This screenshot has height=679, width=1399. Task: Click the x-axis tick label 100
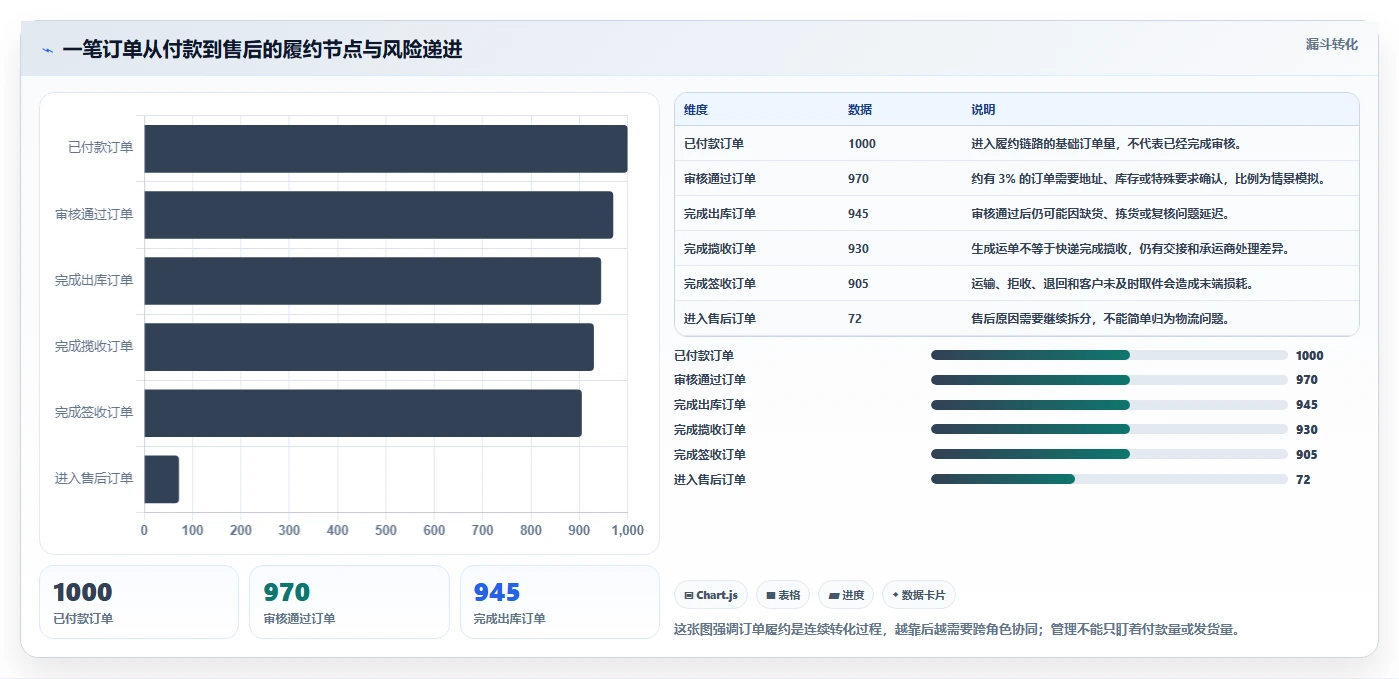193,530
